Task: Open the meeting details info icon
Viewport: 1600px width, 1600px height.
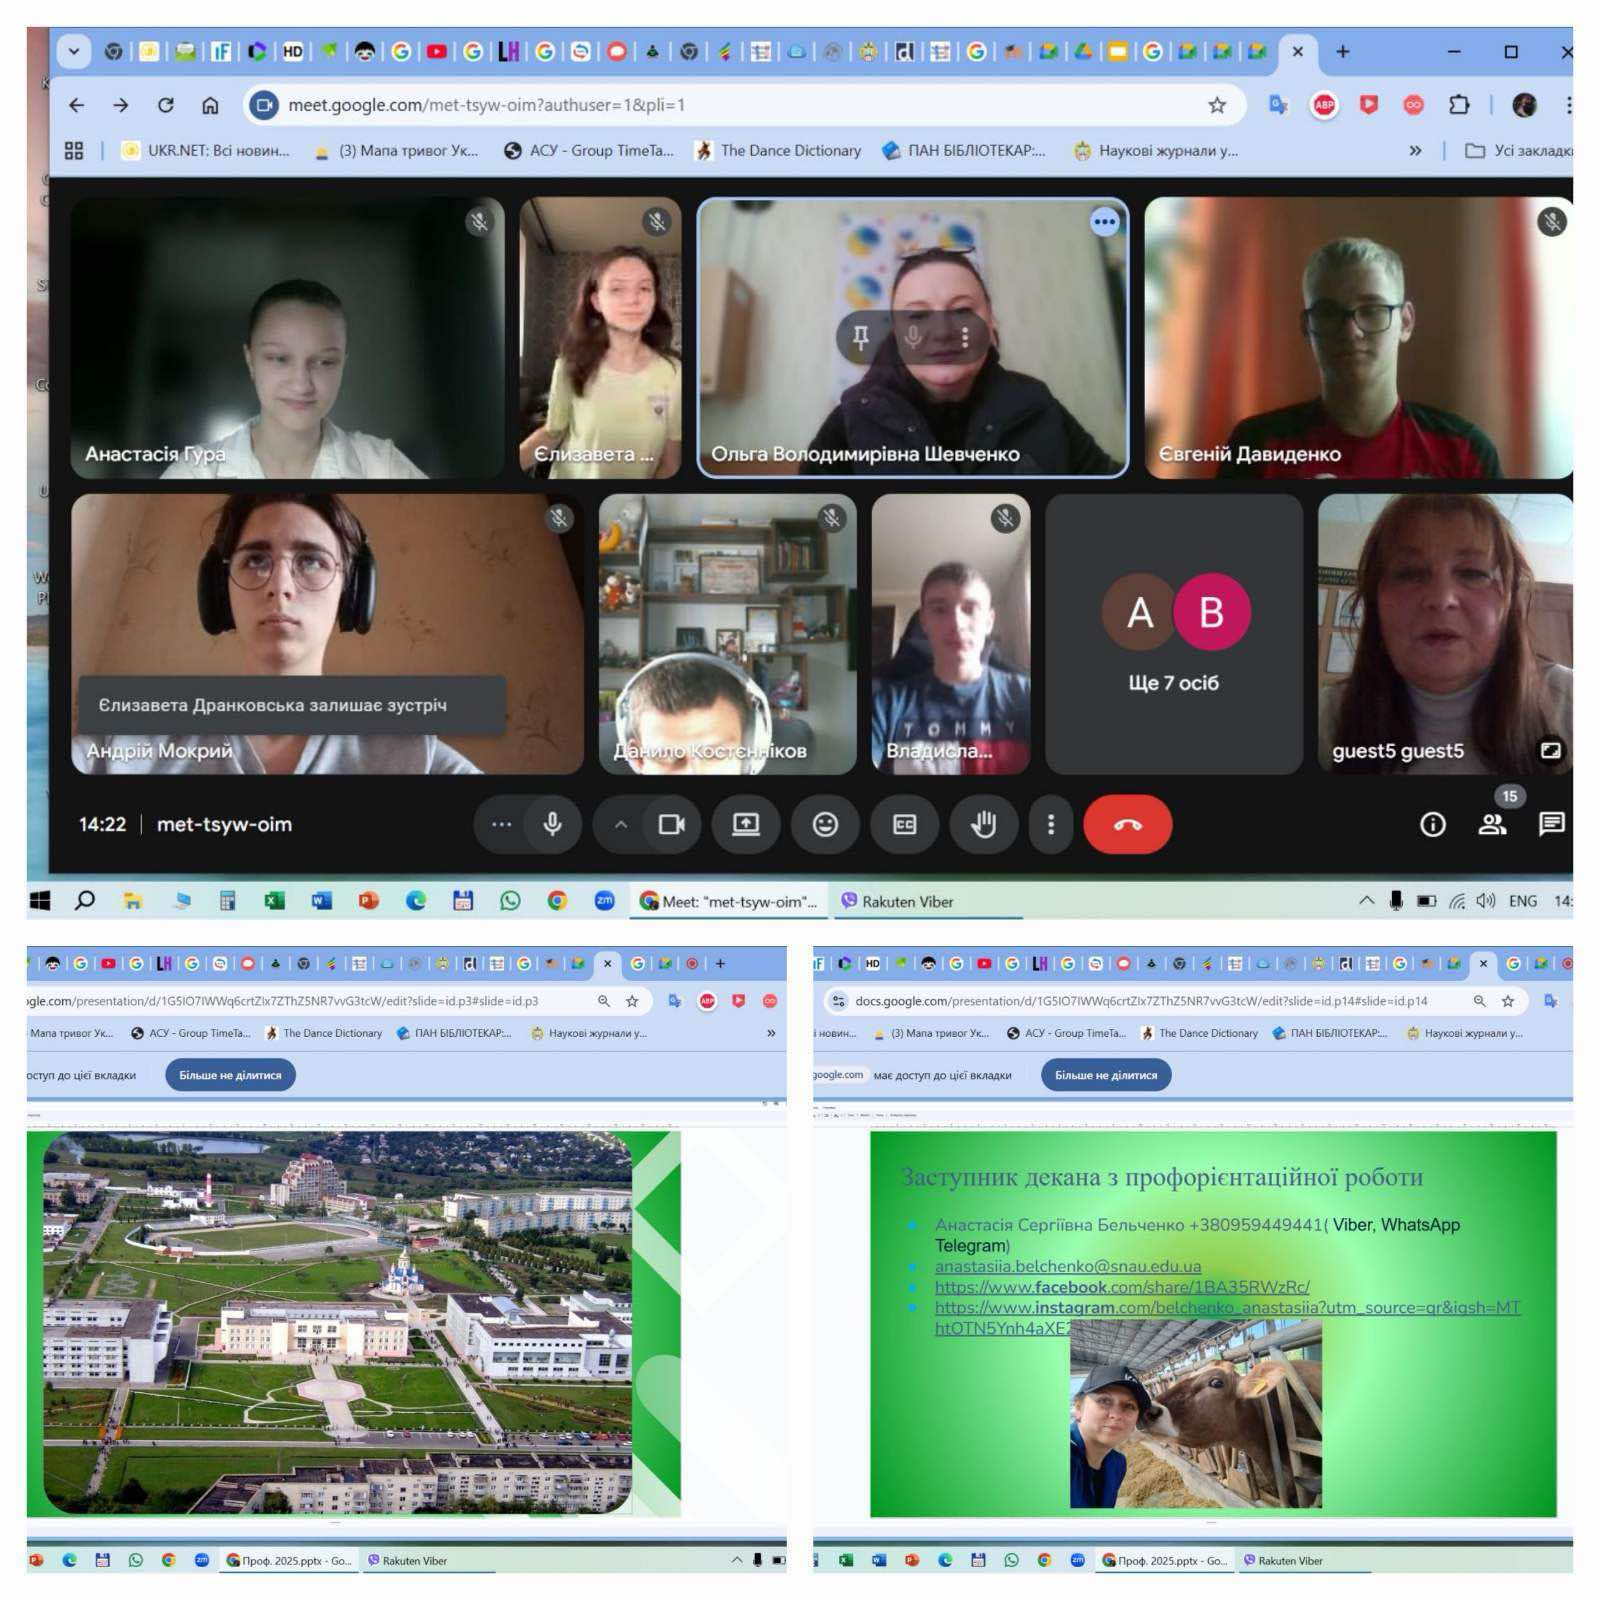Action: [x=1432, y=824]
